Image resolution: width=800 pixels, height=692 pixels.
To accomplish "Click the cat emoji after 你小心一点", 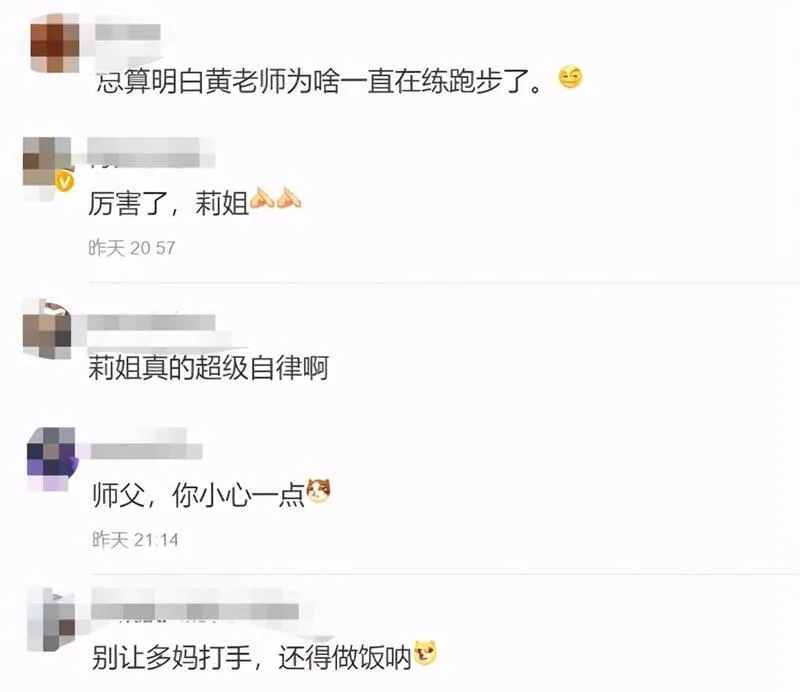I will click(318, 490).
